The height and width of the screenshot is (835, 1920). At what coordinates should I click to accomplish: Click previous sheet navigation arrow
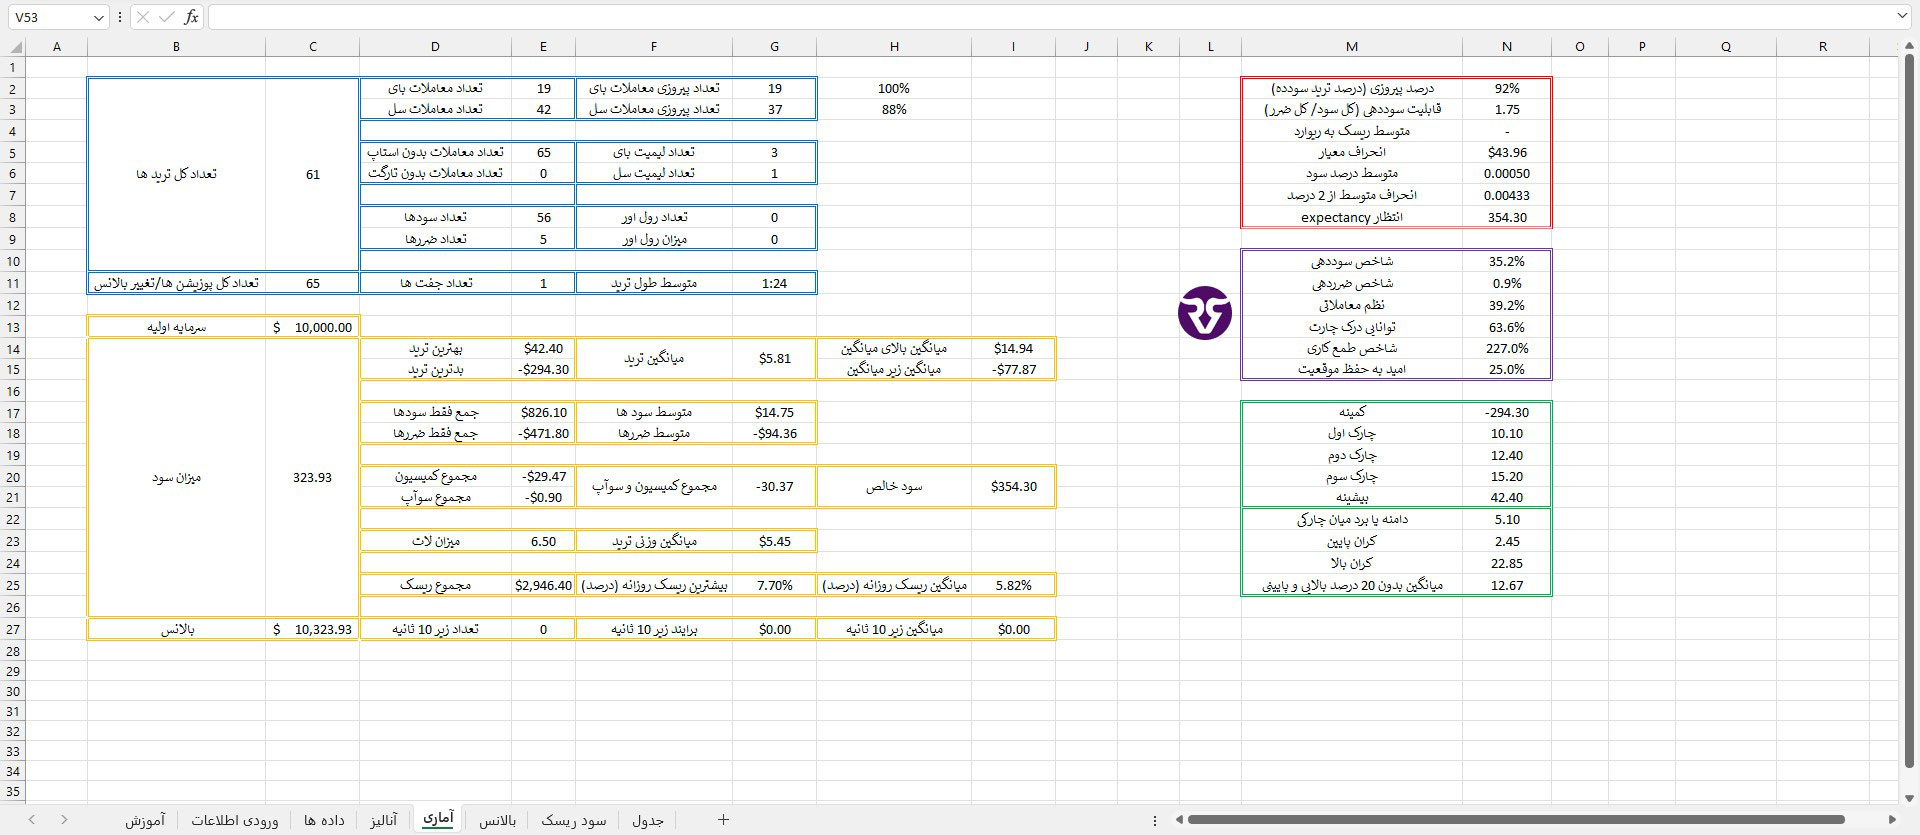(x=32, y=820)
